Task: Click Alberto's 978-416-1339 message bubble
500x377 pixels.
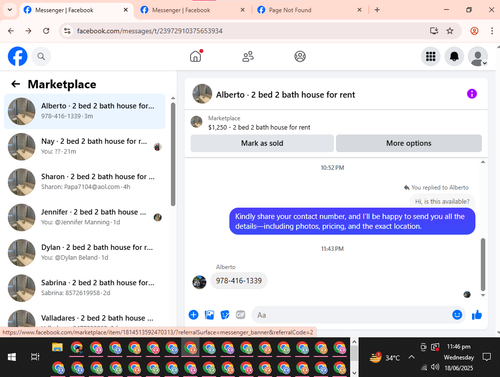Action: (x=239, y=281)
